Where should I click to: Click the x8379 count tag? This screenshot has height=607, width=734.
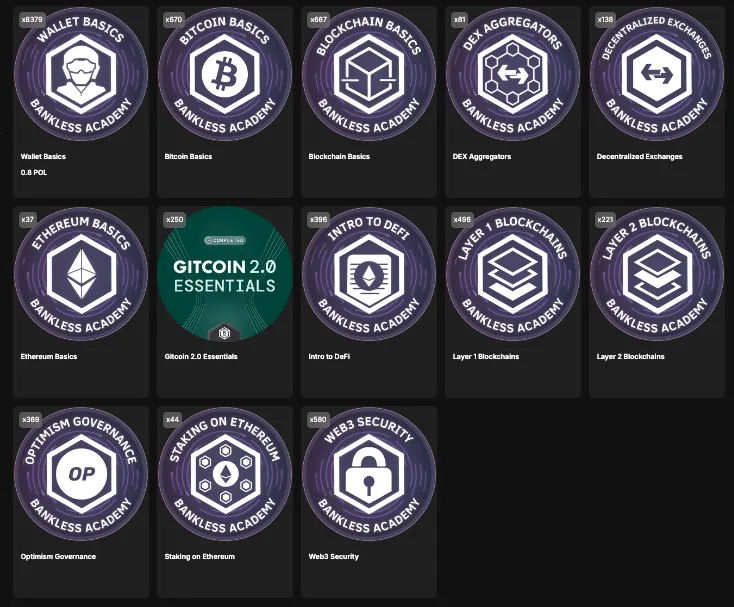coord(32,20)
